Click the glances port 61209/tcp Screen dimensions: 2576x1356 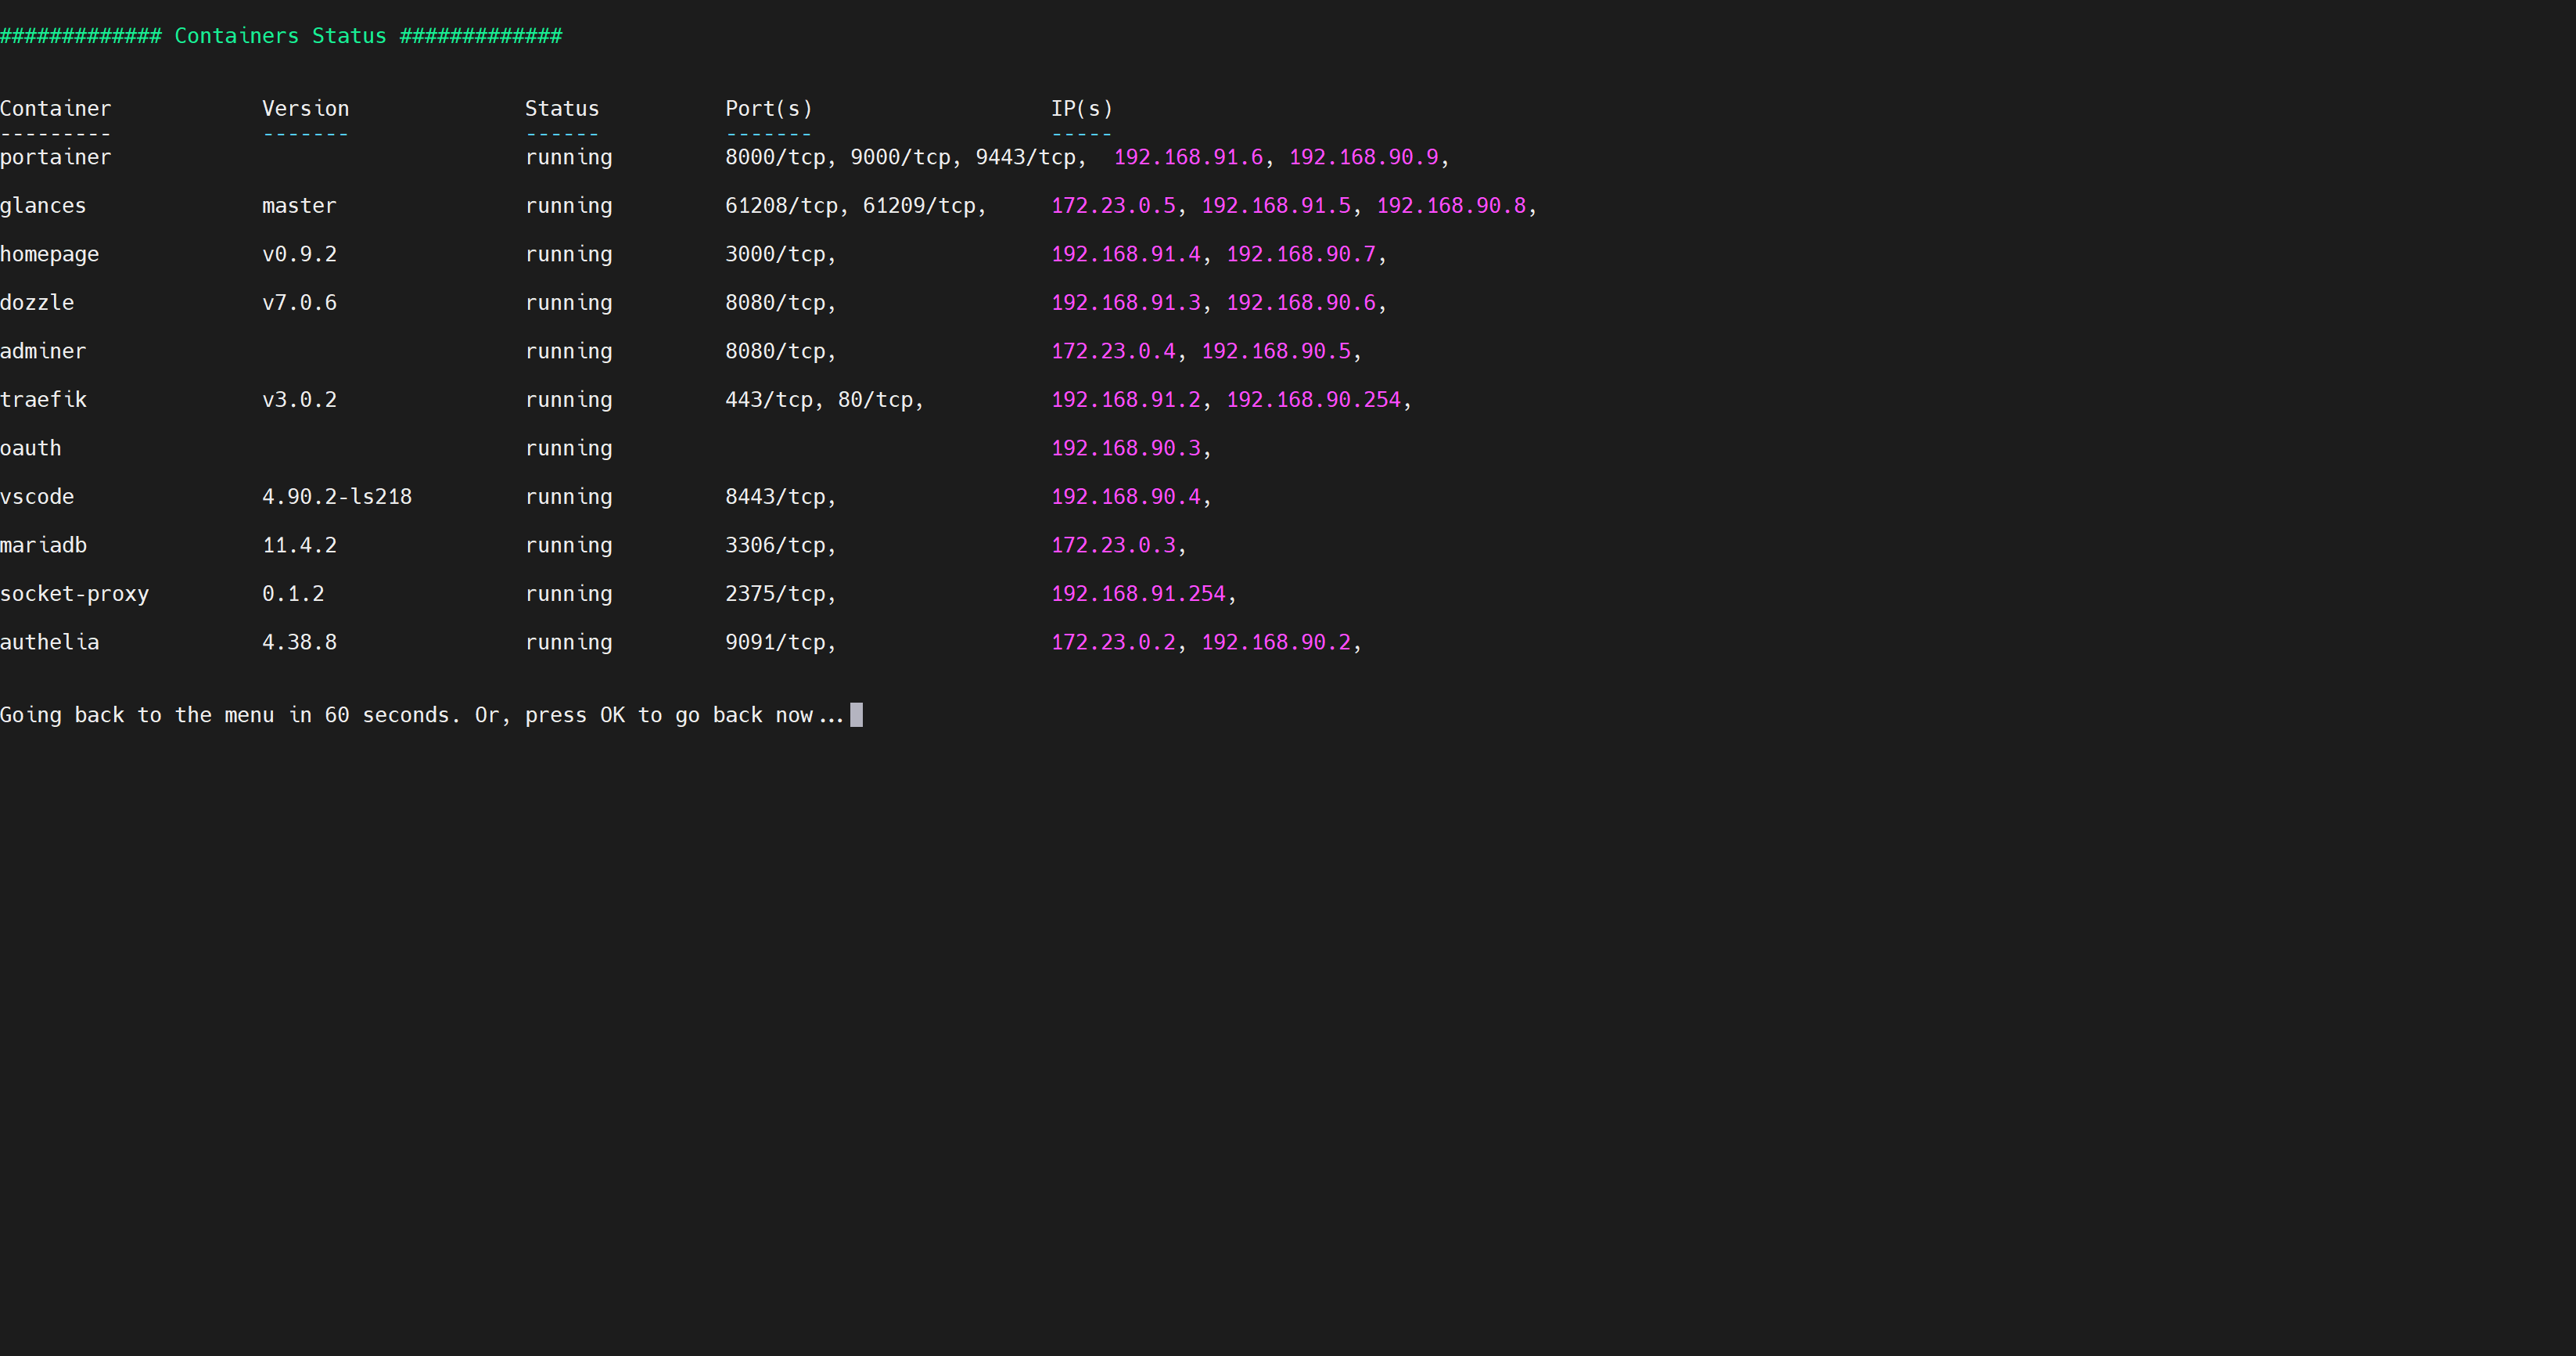[919, 206]
